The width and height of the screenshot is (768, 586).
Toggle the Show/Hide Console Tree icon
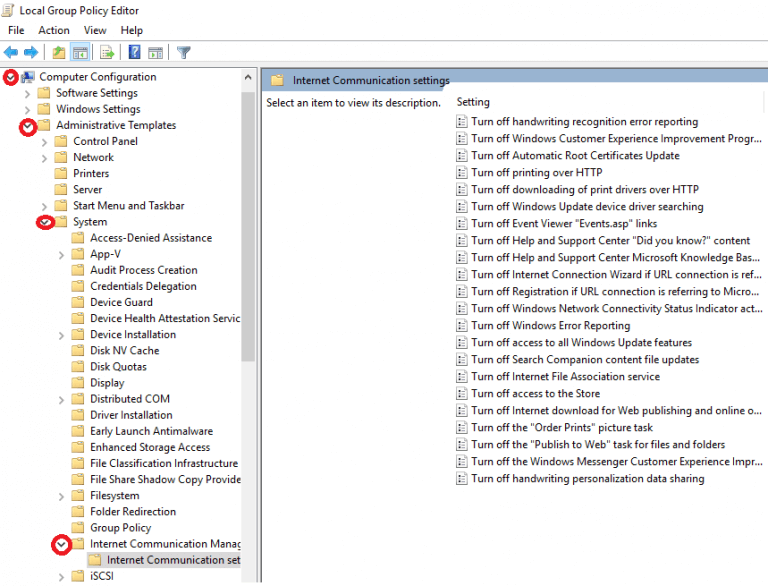[x=80, y=52]
